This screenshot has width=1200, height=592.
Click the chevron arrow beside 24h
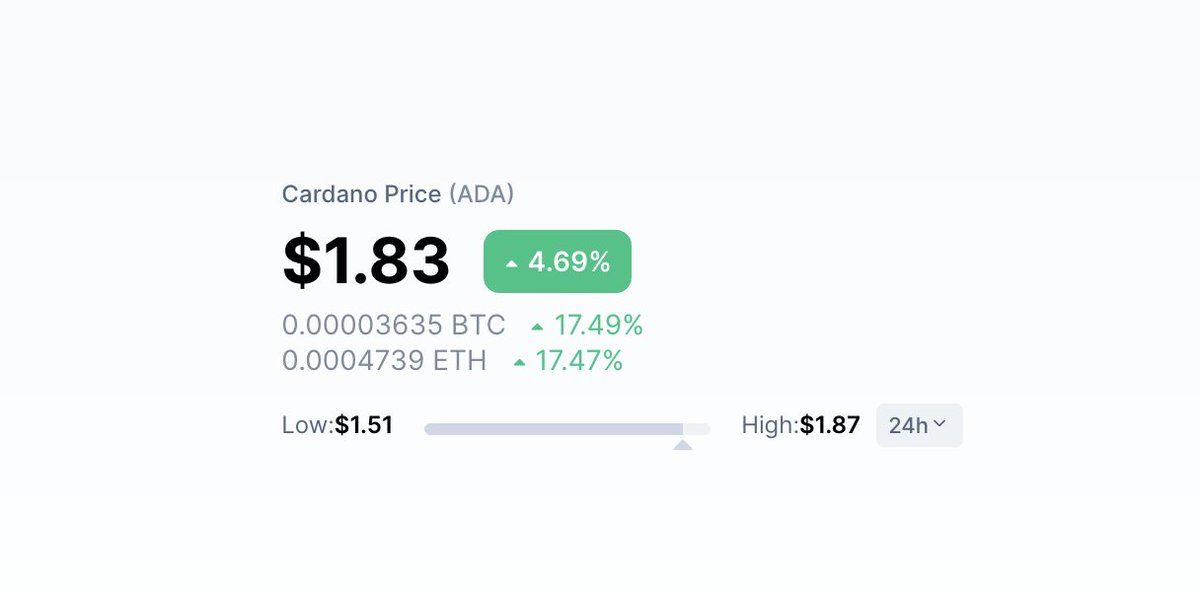coord(939,425)
